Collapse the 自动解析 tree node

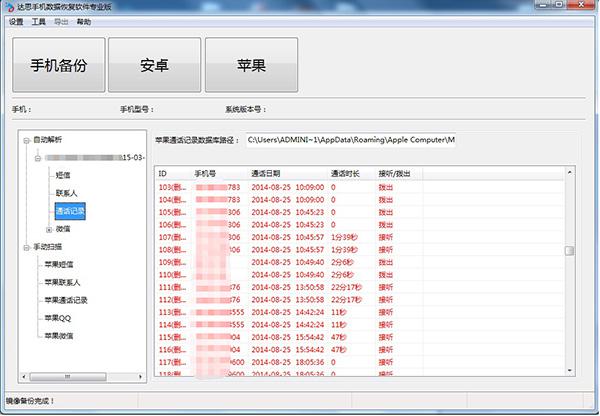point(25,141)
